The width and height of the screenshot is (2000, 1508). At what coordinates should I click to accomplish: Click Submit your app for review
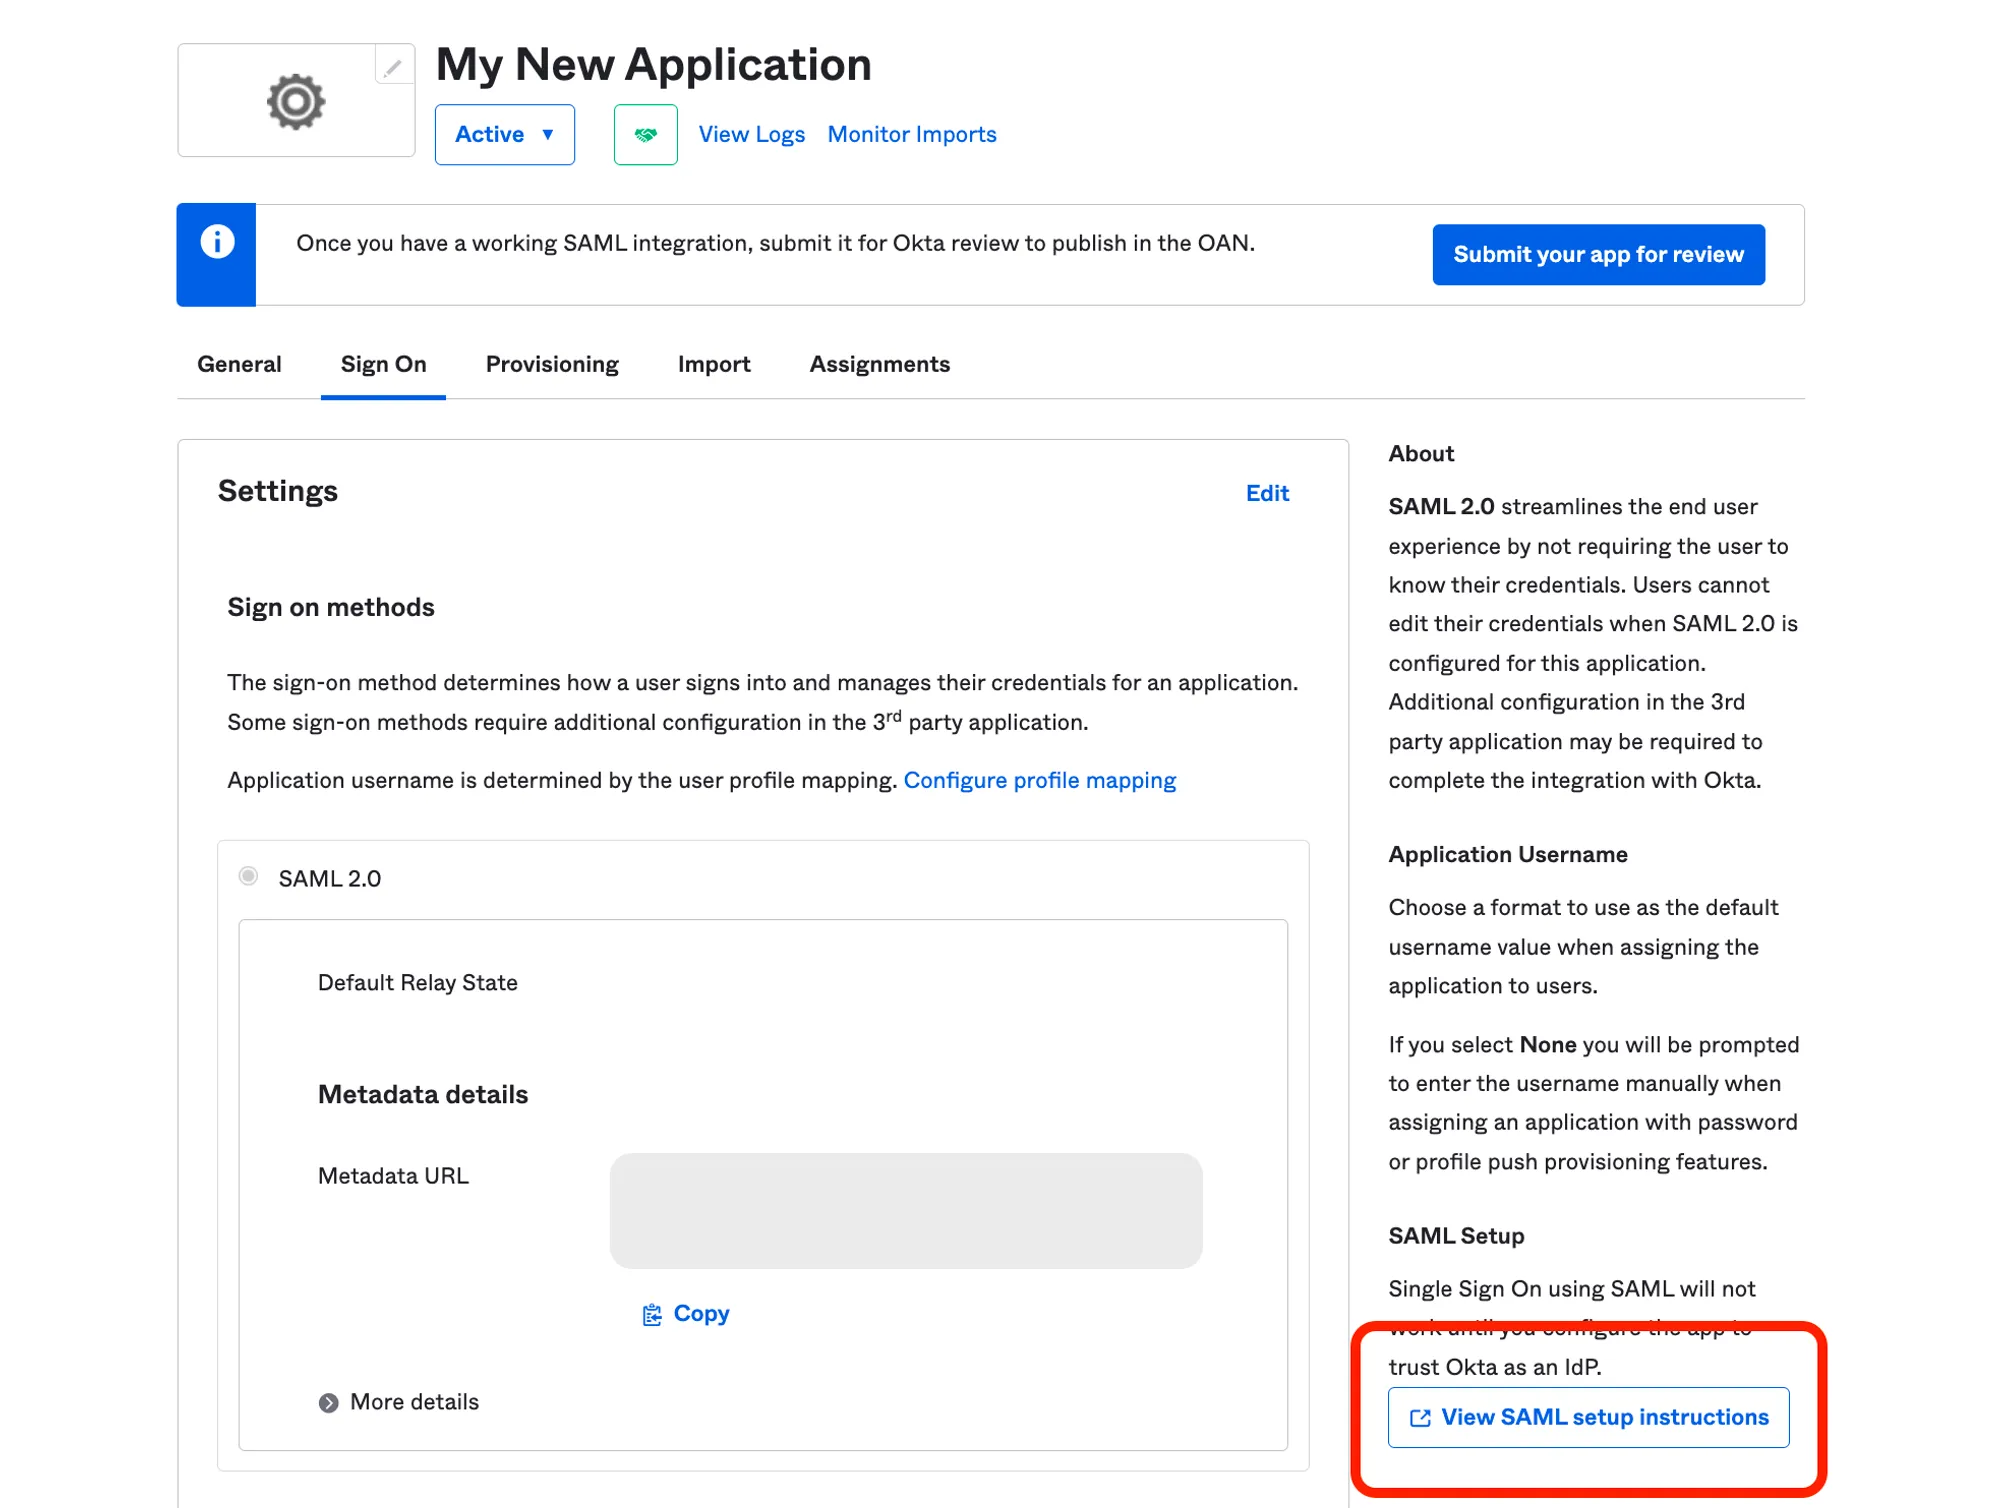pyautogui.click(x=1598, y=254)
